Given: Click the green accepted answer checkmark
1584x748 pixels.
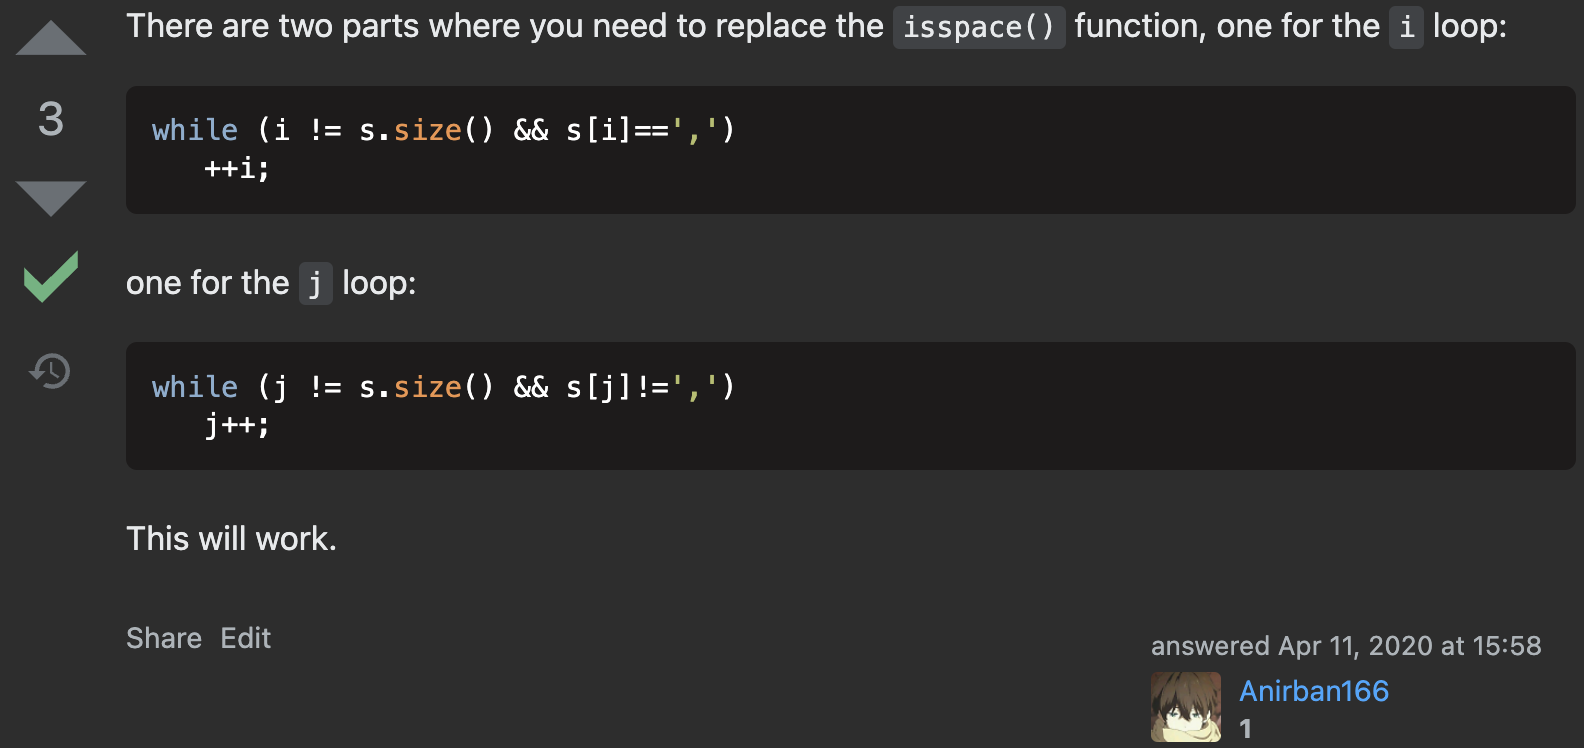Looking at the screenshot, I should click(51, 277).
